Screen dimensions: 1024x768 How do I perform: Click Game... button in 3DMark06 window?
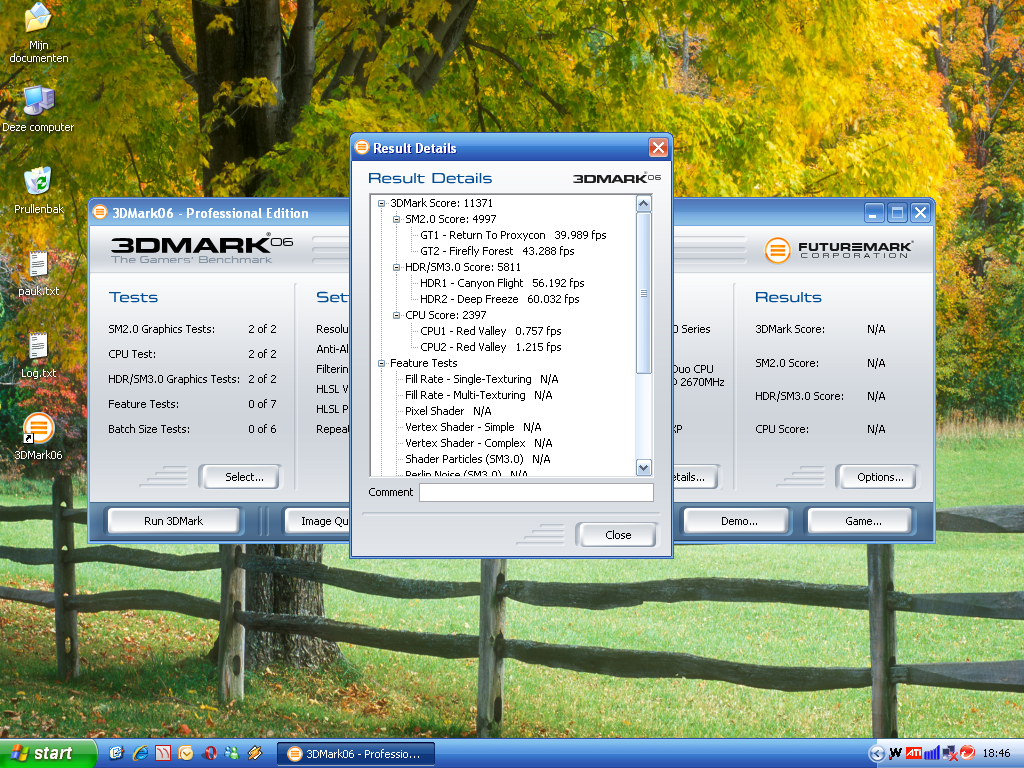863,521
